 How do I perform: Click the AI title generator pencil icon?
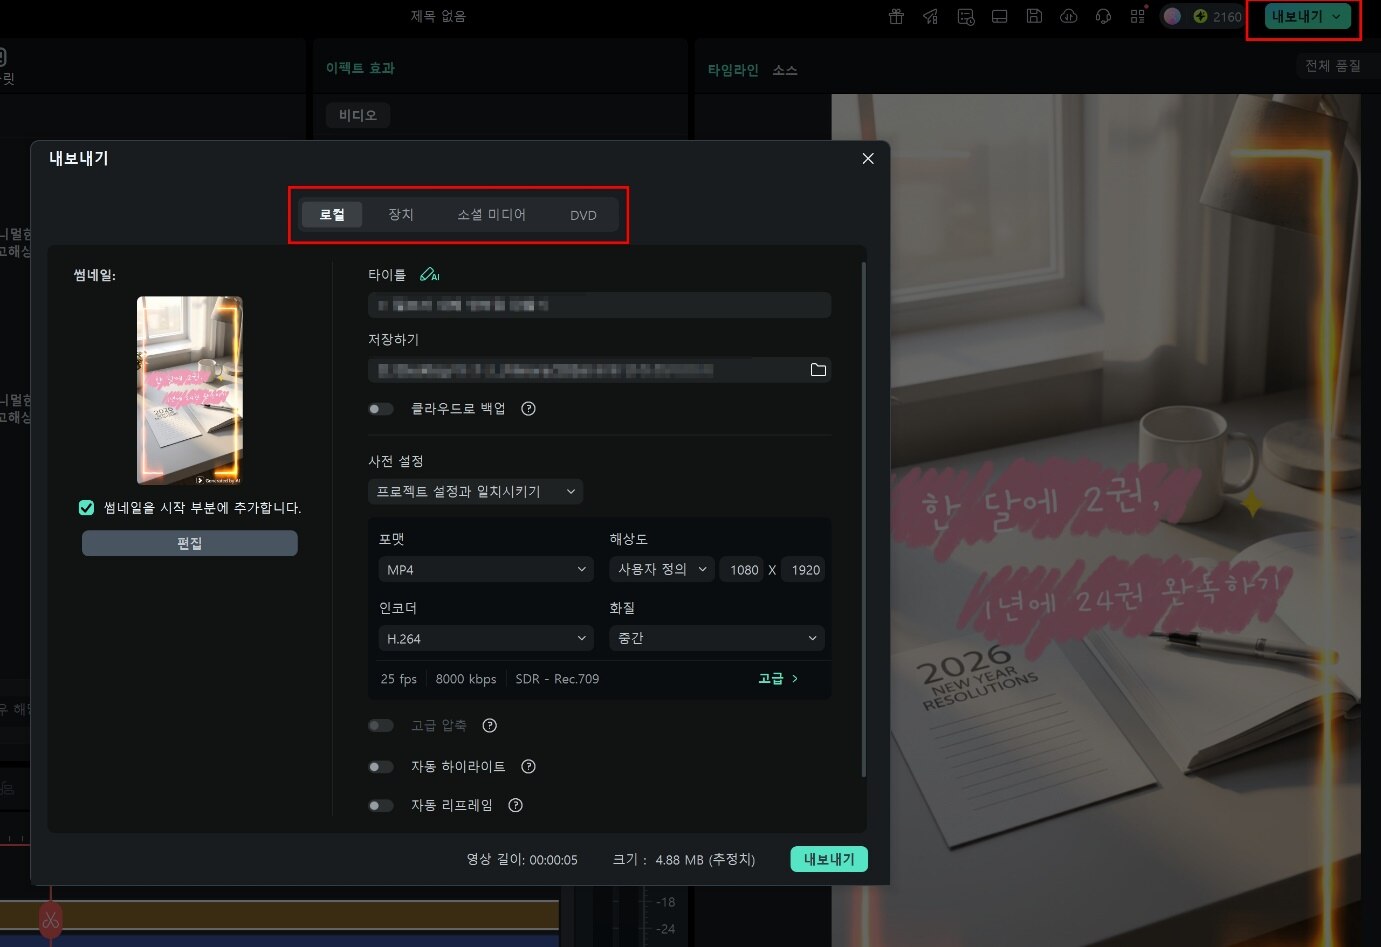(429, 275)
